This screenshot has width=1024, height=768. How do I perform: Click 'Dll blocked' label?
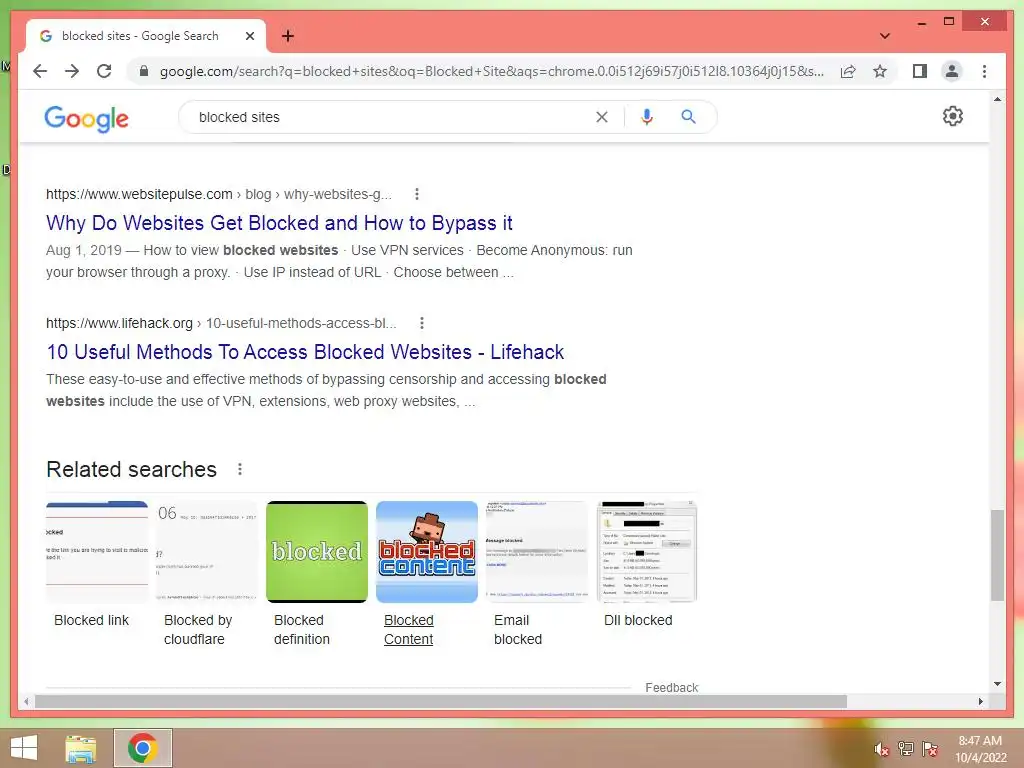(638, 620)
